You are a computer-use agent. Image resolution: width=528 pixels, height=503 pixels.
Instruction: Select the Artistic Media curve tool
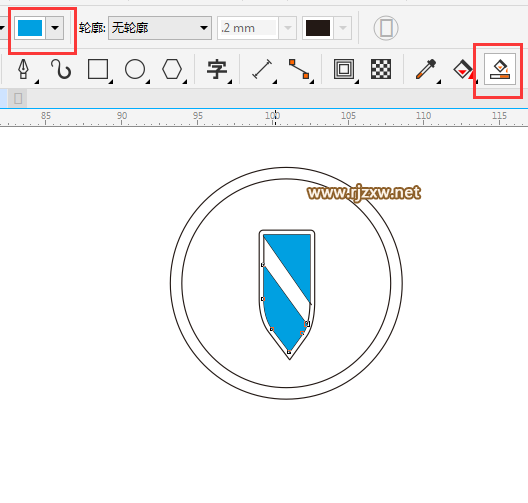(61, 69)
